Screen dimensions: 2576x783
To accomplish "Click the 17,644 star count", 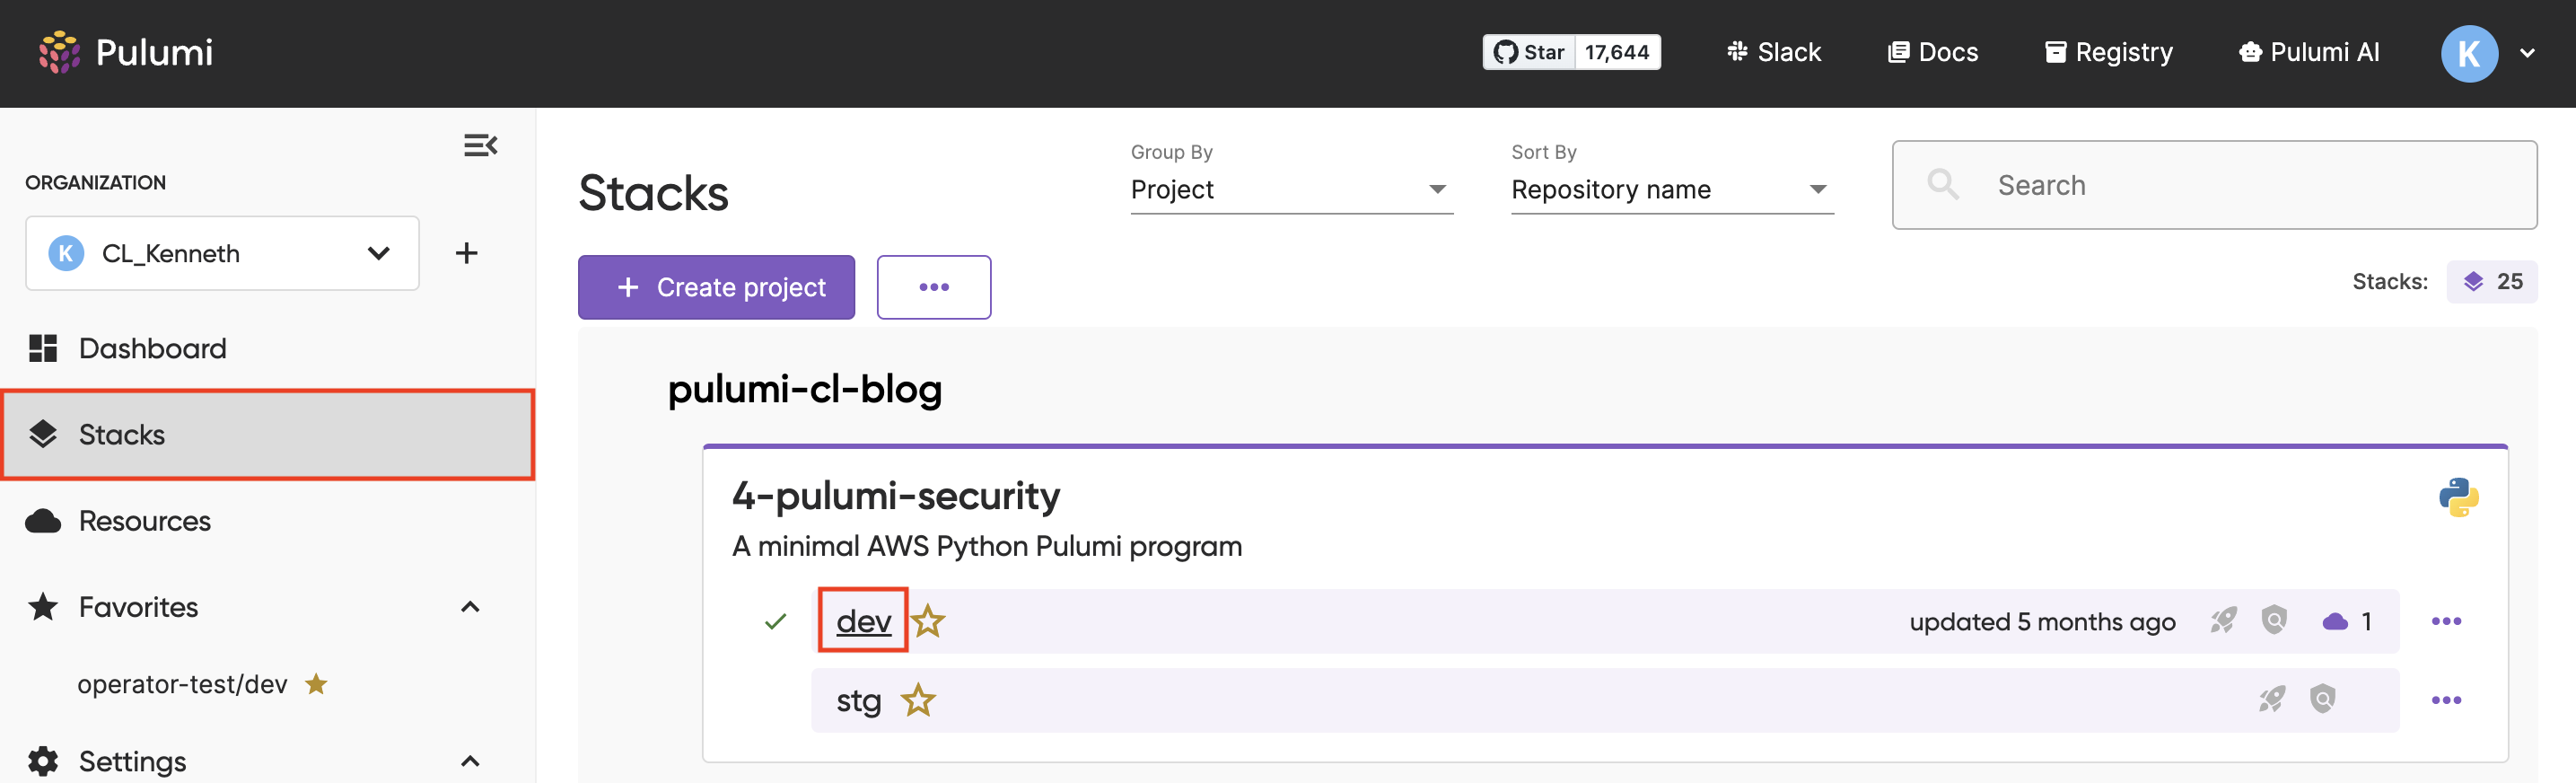I will [x=1617, y=52].
